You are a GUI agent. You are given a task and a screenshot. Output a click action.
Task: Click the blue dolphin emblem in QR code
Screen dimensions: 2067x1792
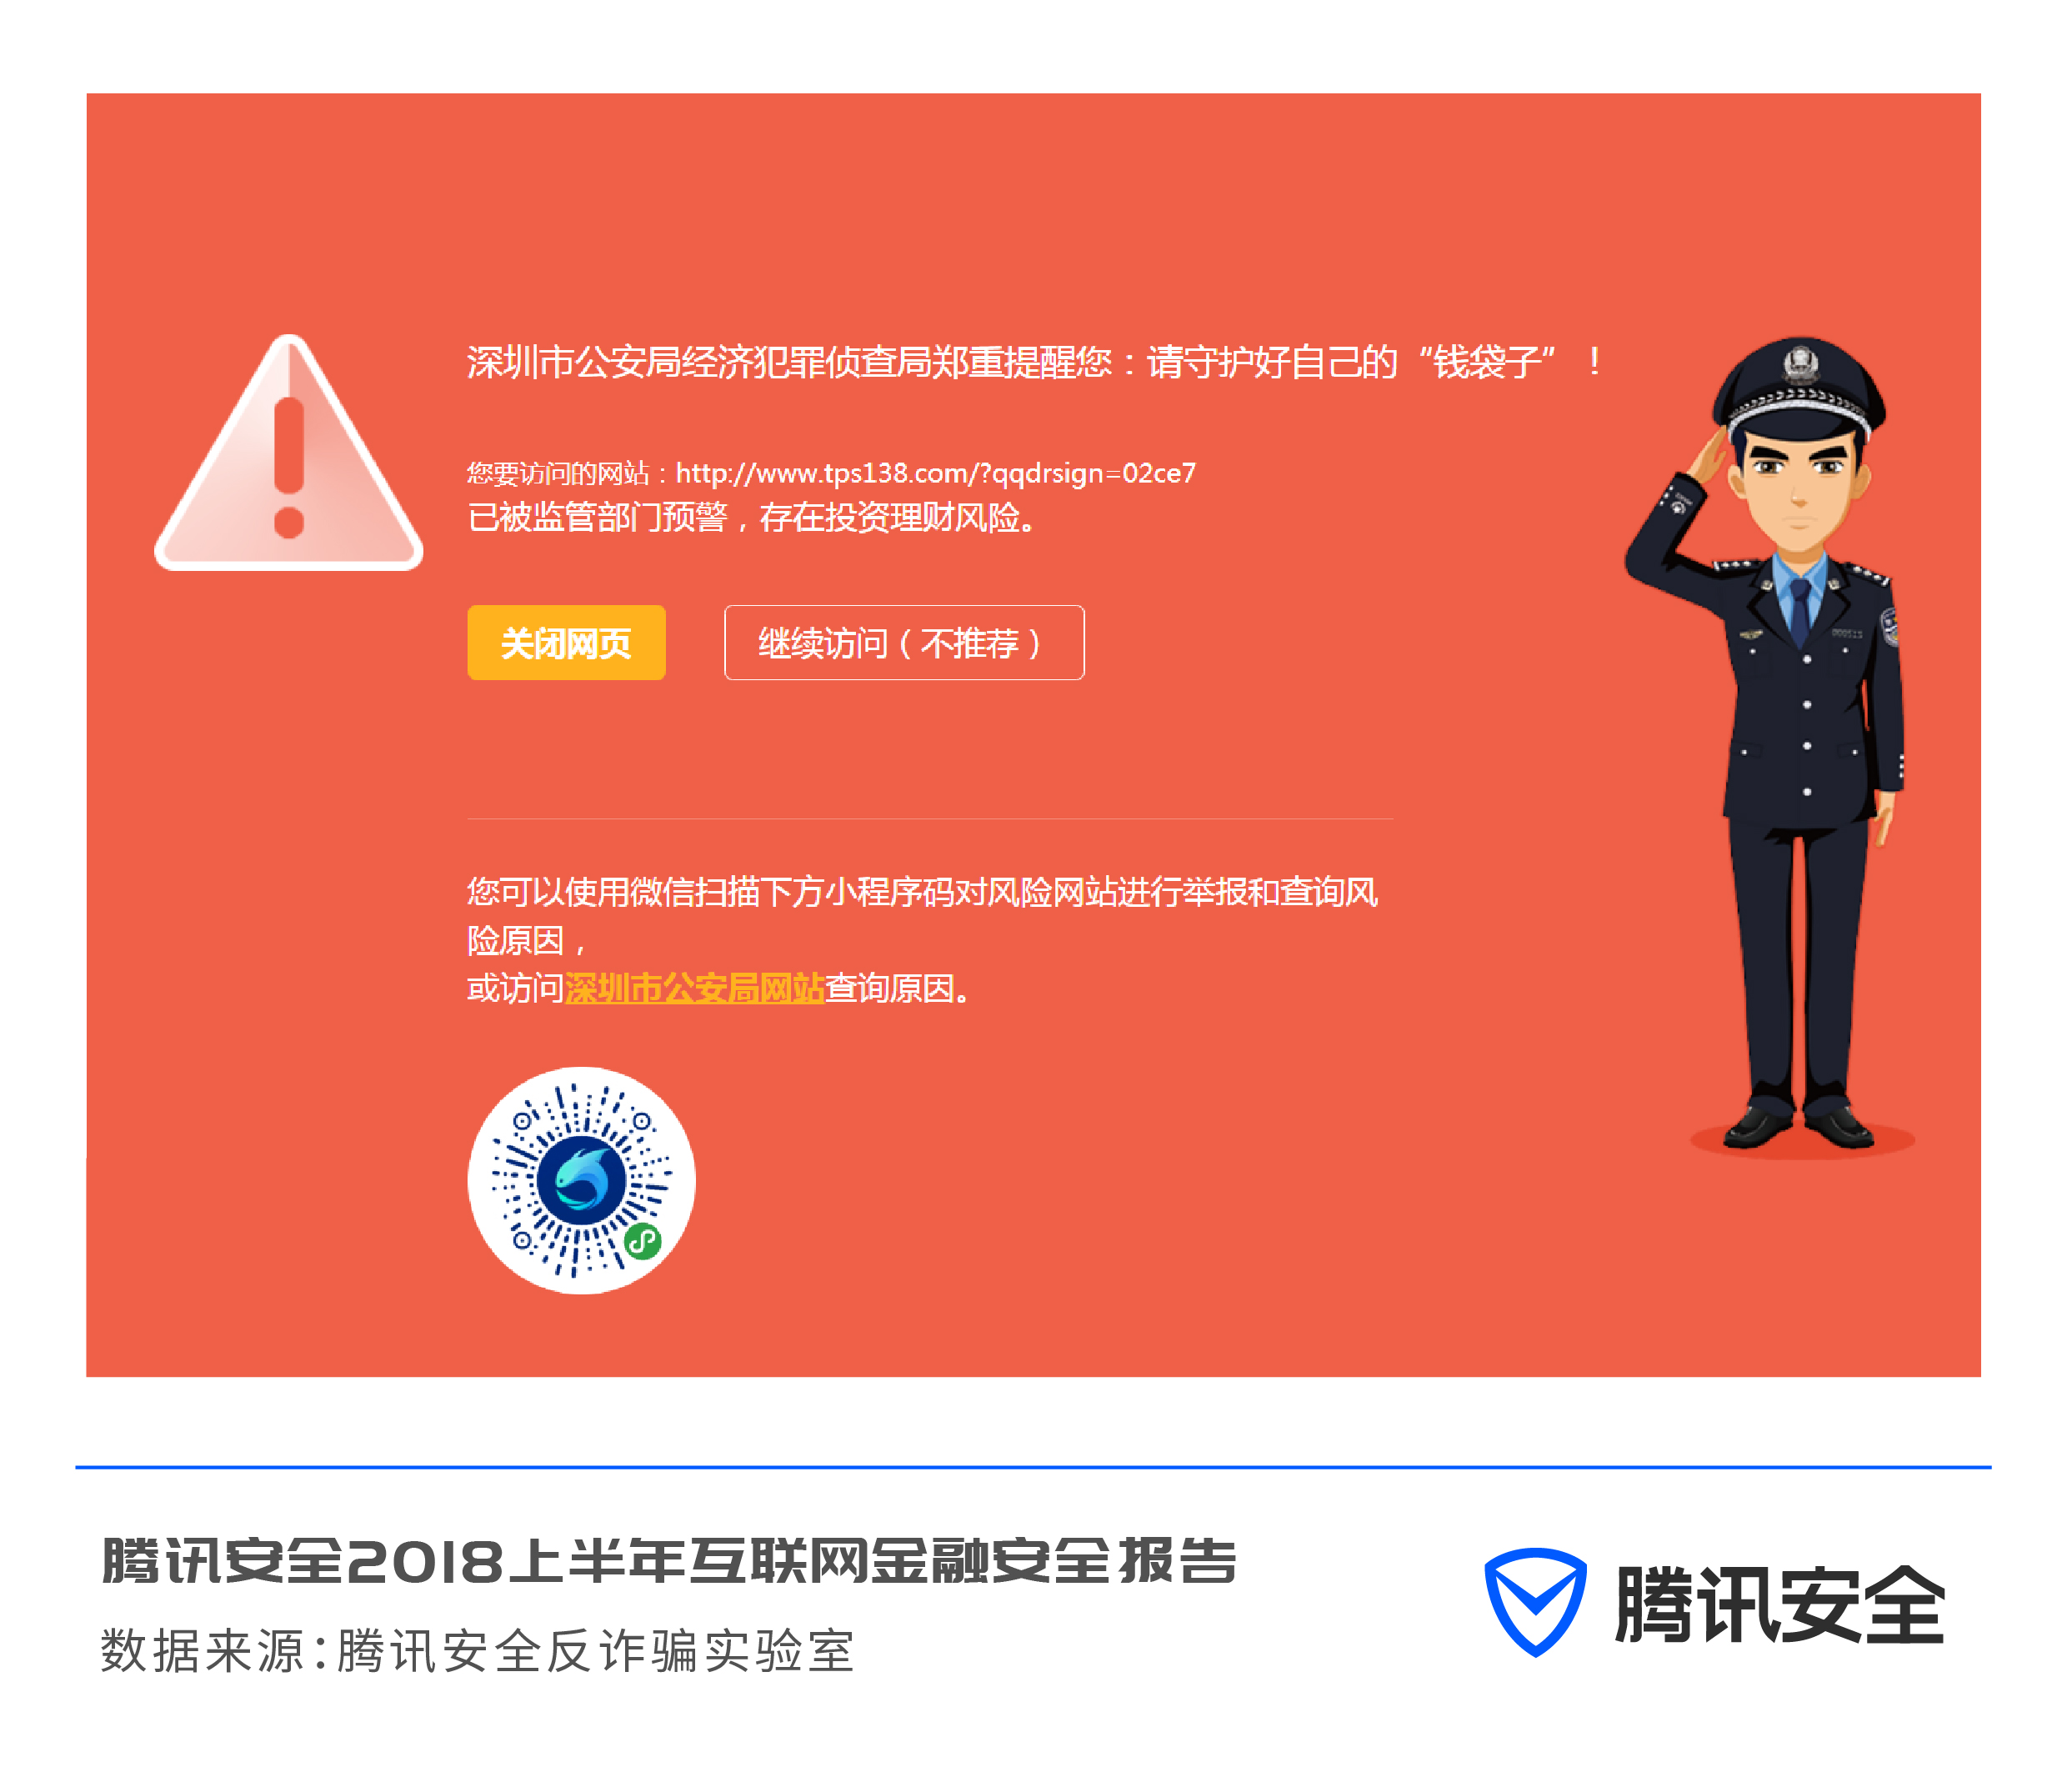coord(581,1180)
